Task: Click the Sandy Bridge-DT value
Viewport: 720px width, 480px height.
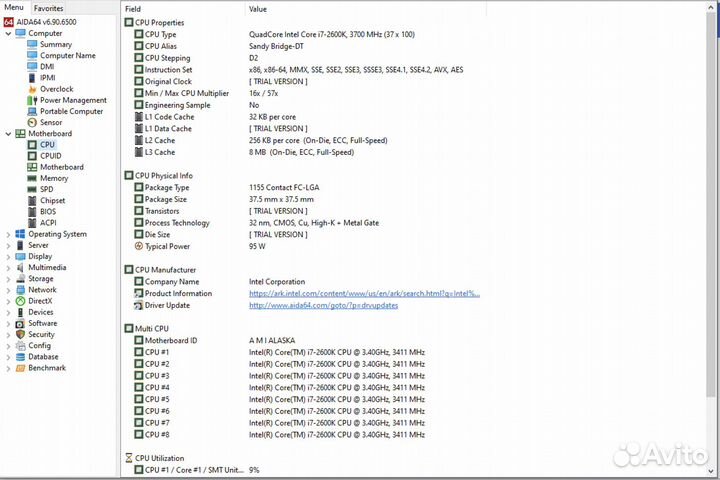Action: tap(276, 46)
